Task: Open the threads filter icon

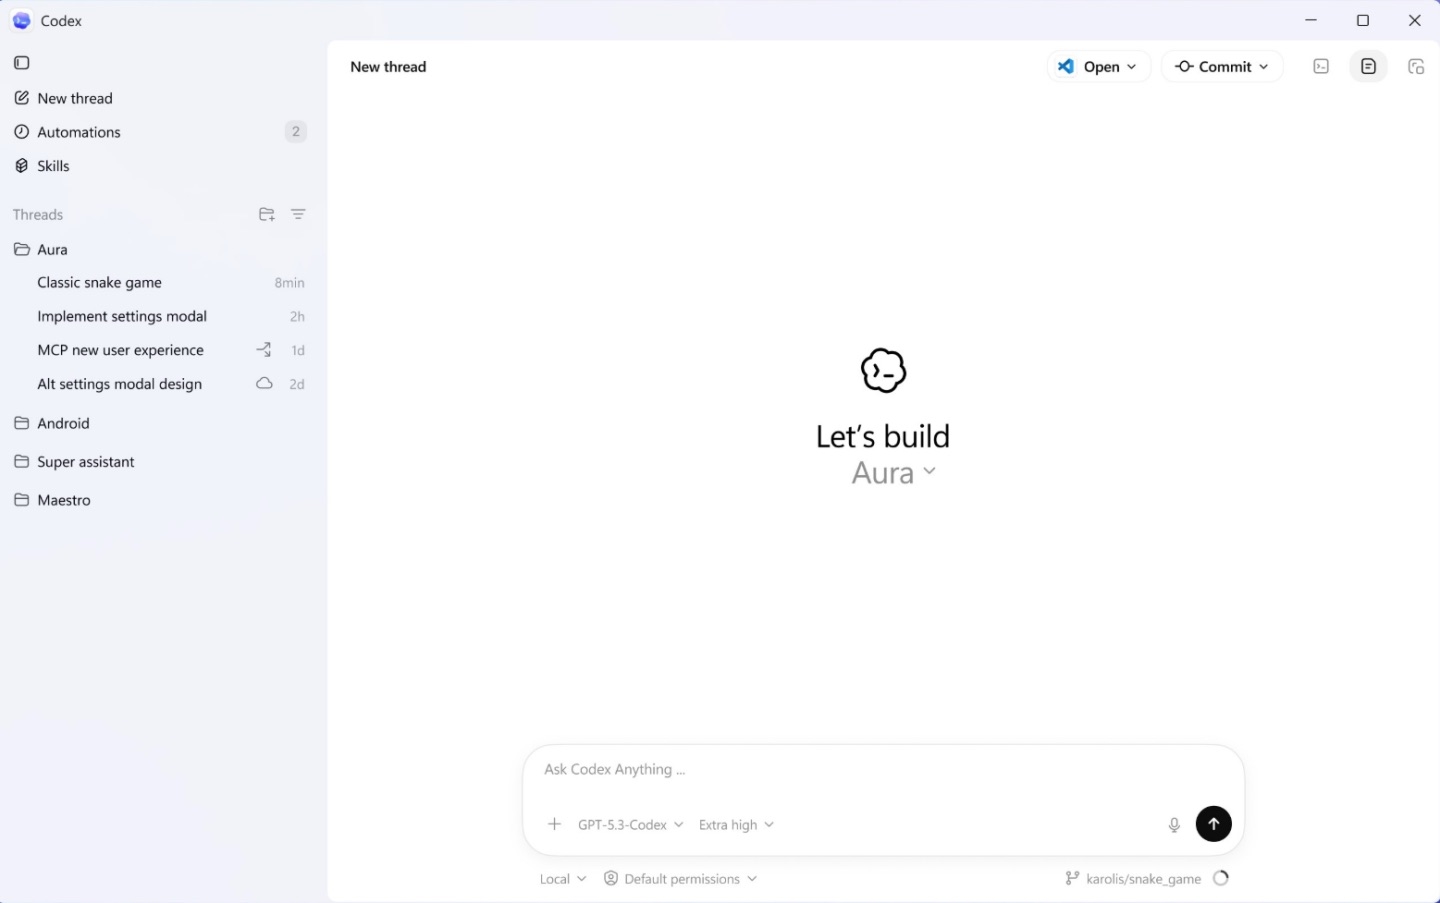Action: pos(298,214)
